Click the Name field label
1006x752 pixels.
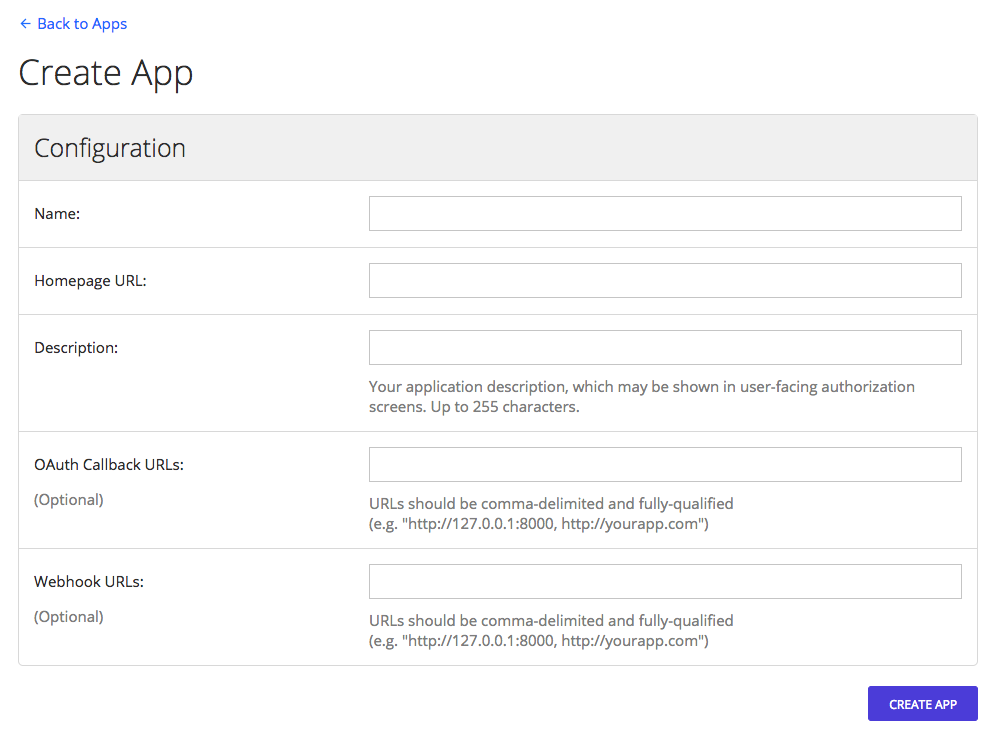click(56, 213)
